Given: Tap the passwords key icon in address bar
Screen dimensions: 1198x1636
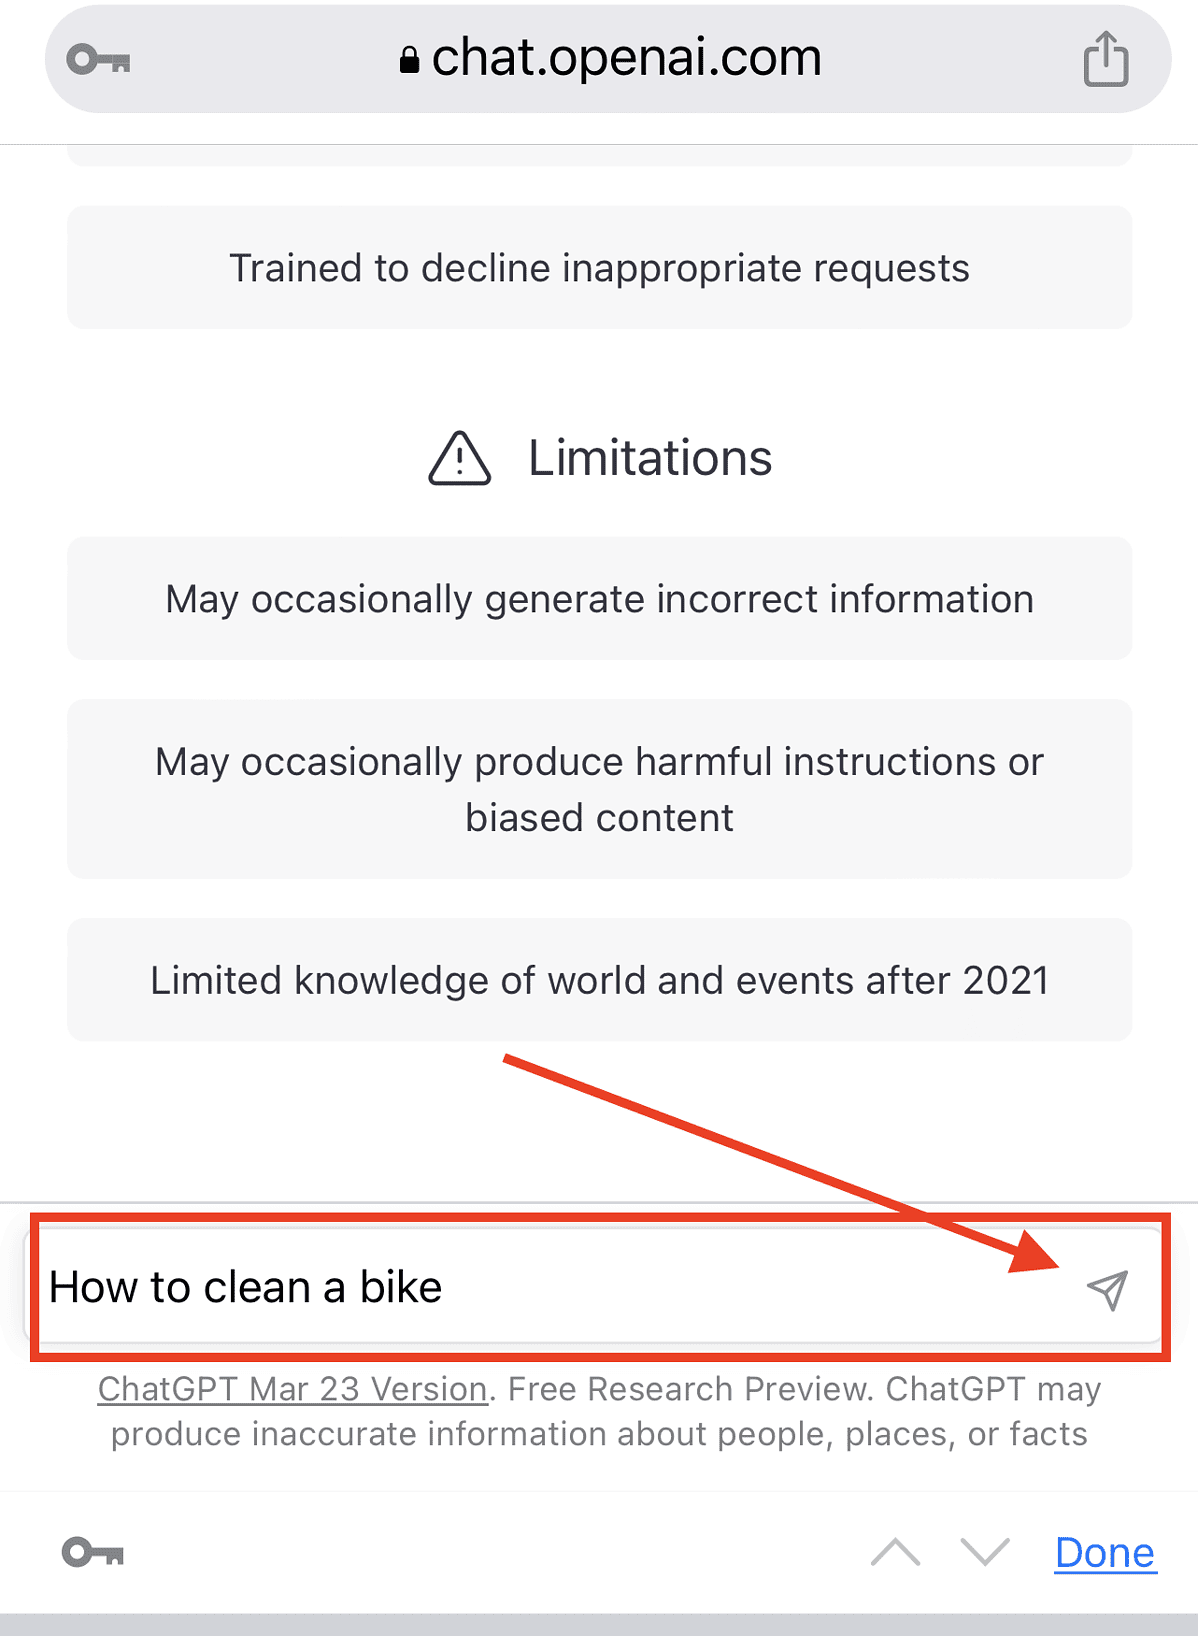Looking at the screenshot, I should pyautogui.click(x=98, y=60).
